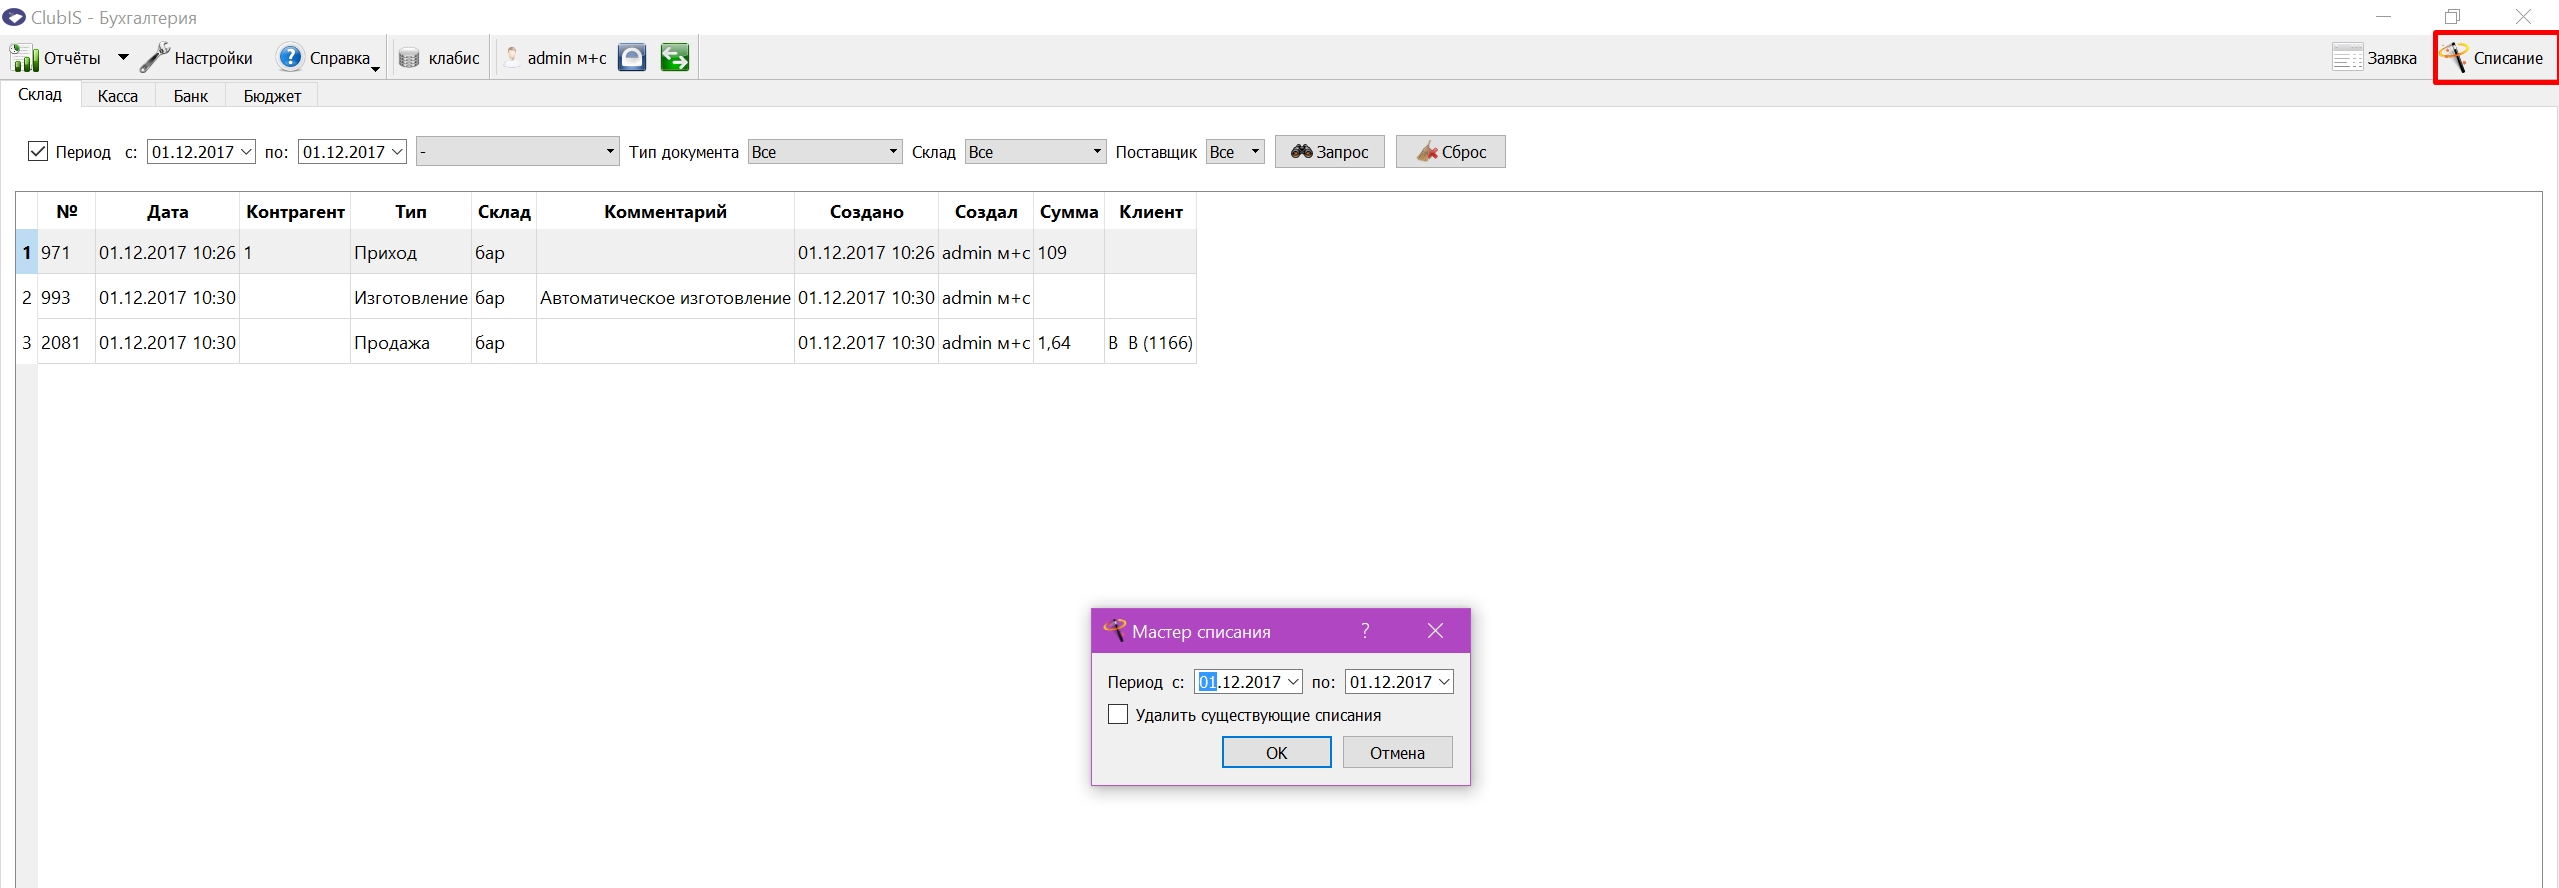2559x888 pixels.
Task: Switch to the Банк tab
Action: click(x=191, y=96)
